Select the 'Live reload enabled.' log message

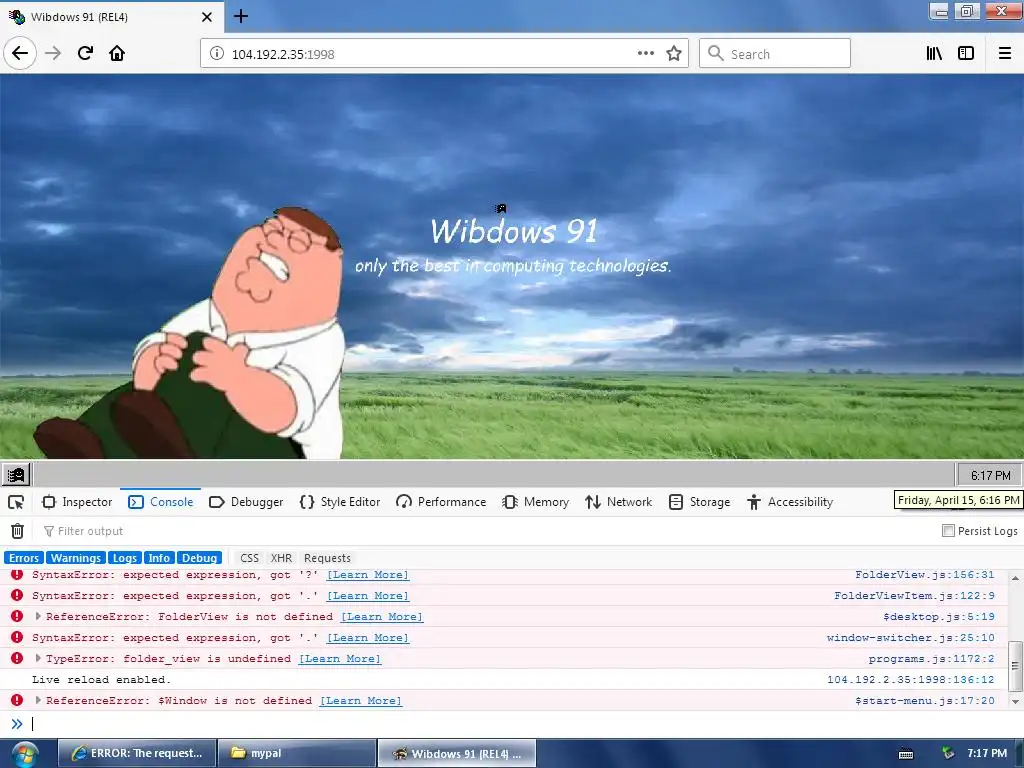(101, 679)
